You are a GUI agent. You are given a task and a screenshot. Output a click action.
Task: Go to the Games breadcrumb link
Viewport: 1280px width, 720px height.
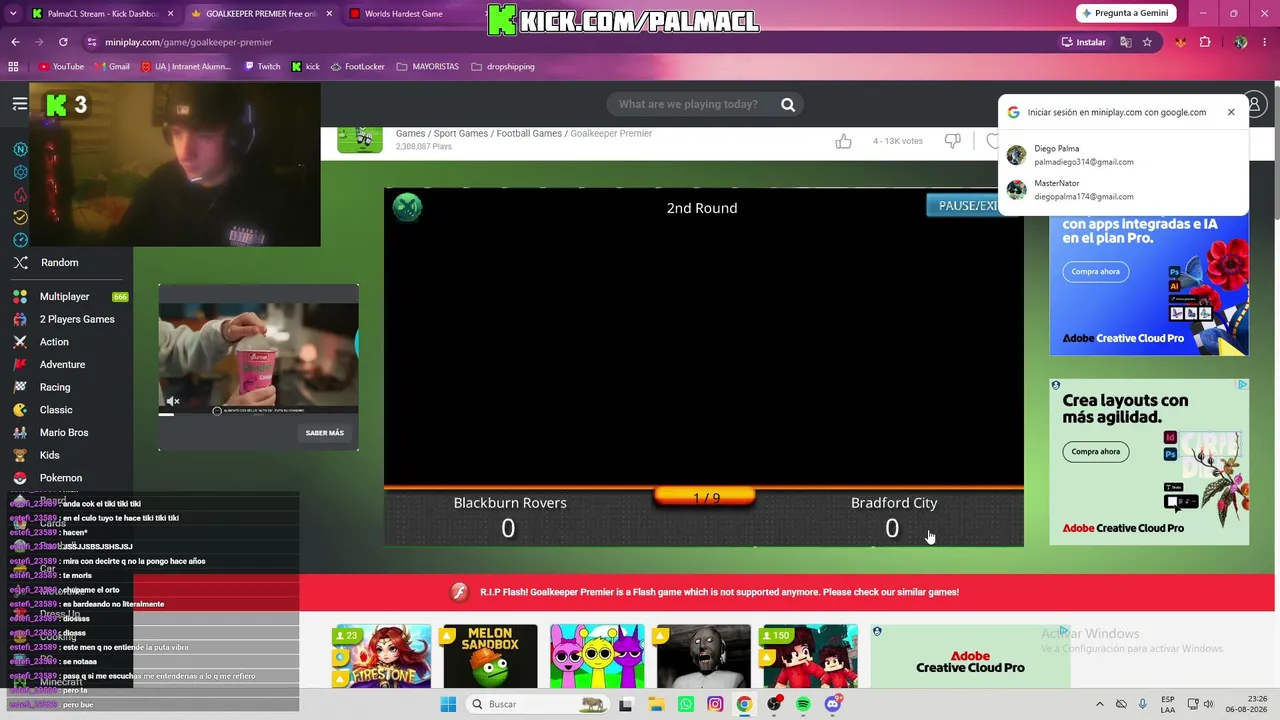point(410,134)
